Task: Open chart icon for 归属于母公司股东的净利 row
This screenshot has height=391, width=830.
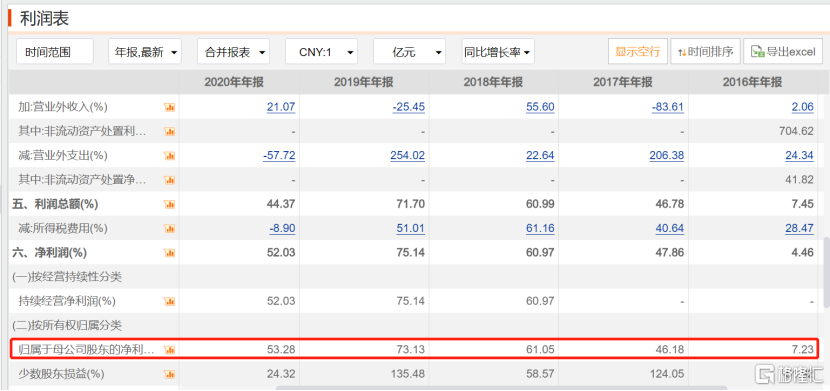Action: coord(169,350)
